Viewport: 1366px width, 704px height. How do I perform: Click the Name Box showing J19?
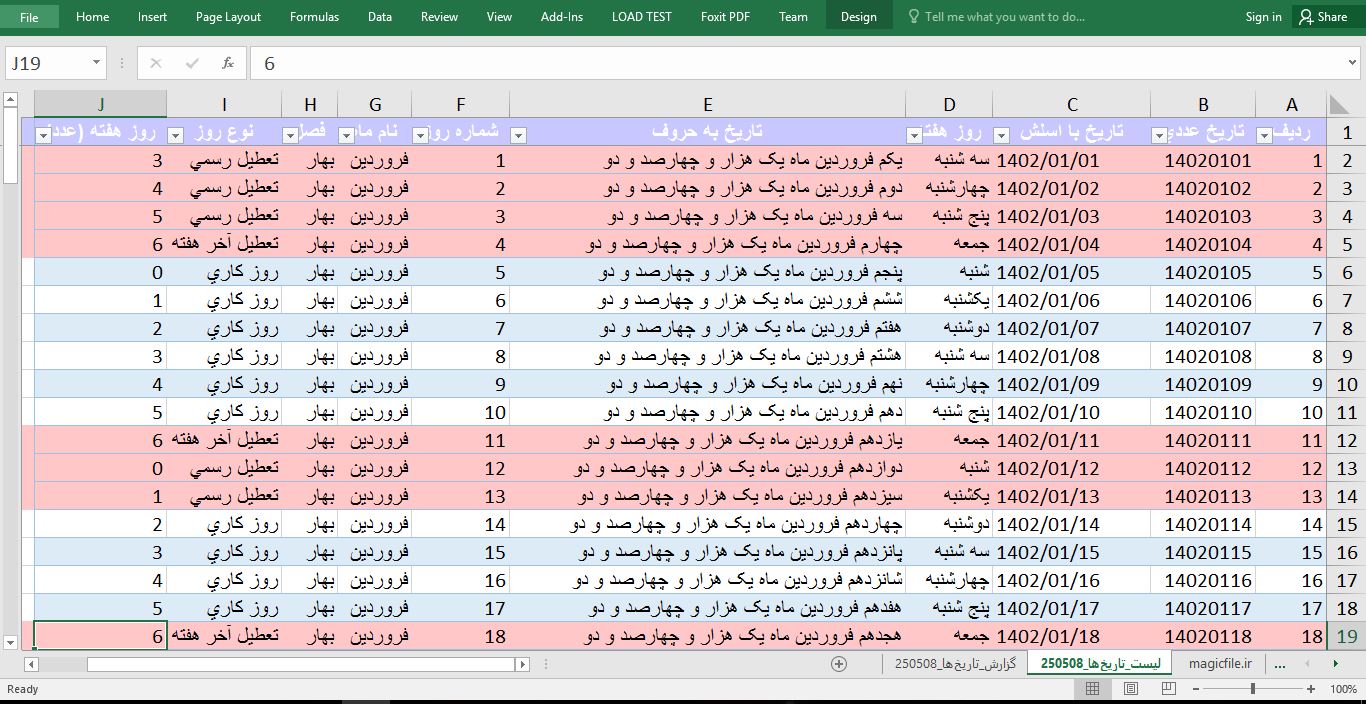click(47, 63)
